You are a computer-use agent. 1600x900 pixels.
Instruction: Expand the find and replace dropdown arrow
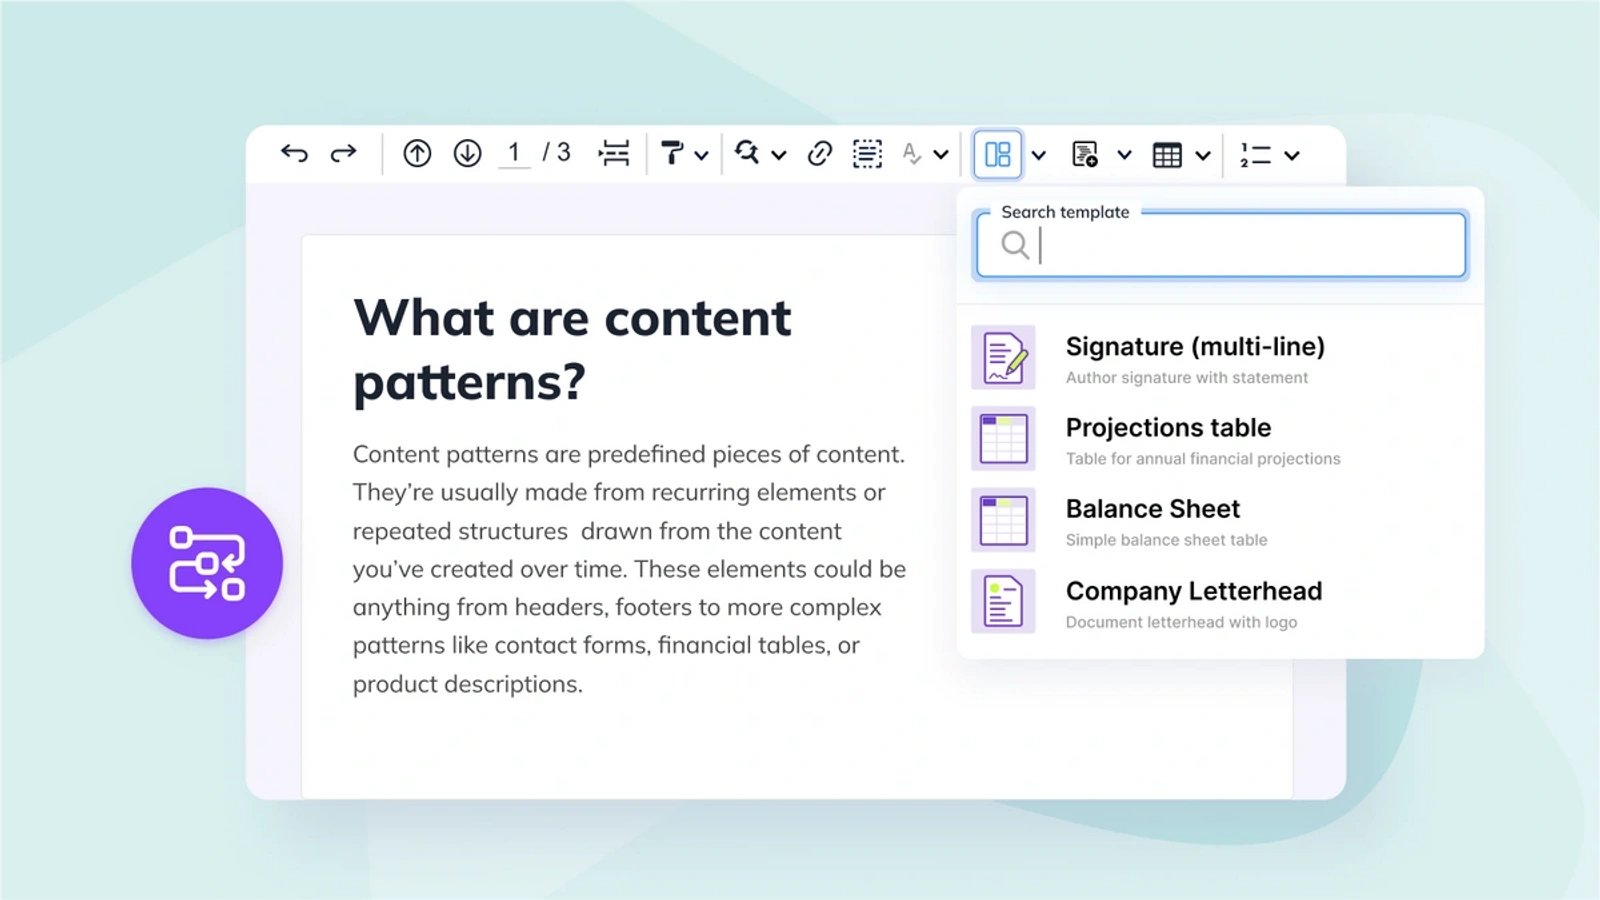pos(778,155)
